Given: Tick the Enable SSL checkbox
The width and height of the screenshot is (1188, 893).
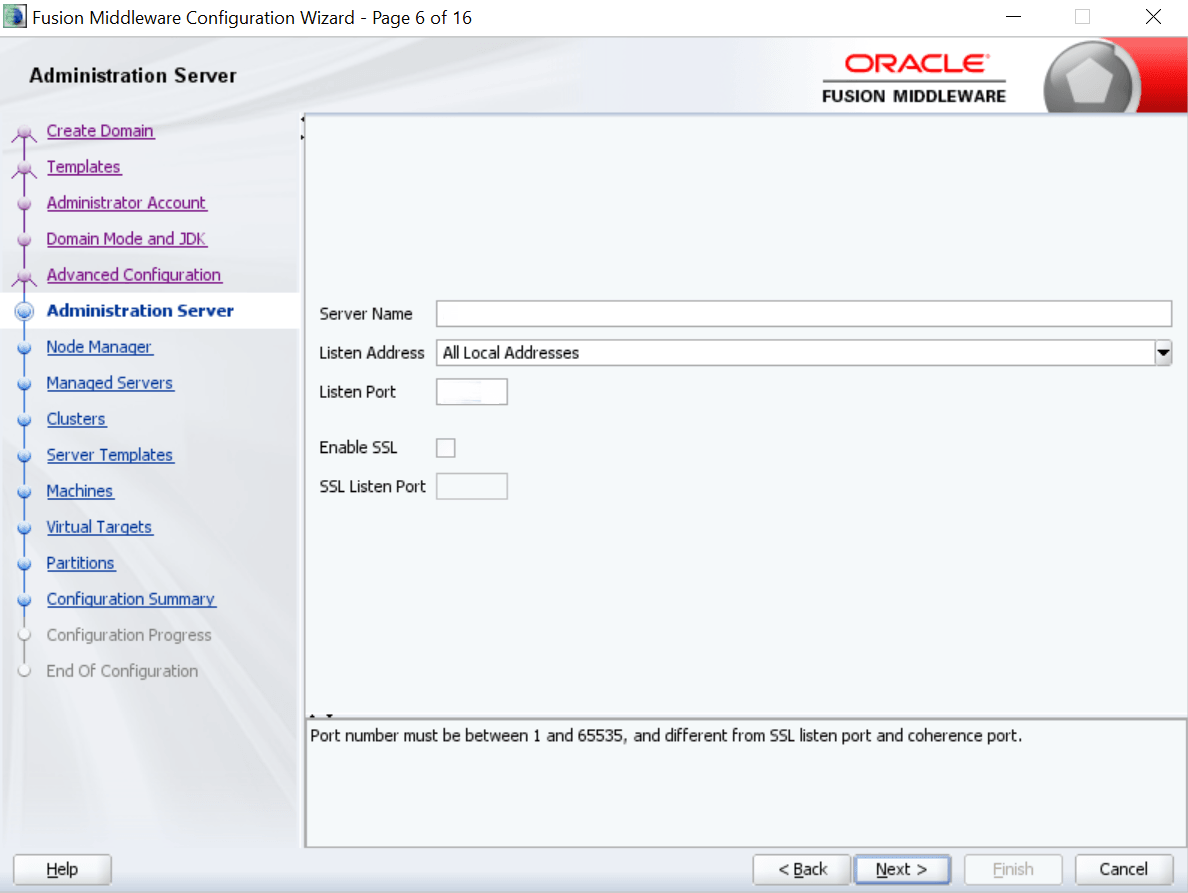Looking at the screenshot, I should pos(446,448).
